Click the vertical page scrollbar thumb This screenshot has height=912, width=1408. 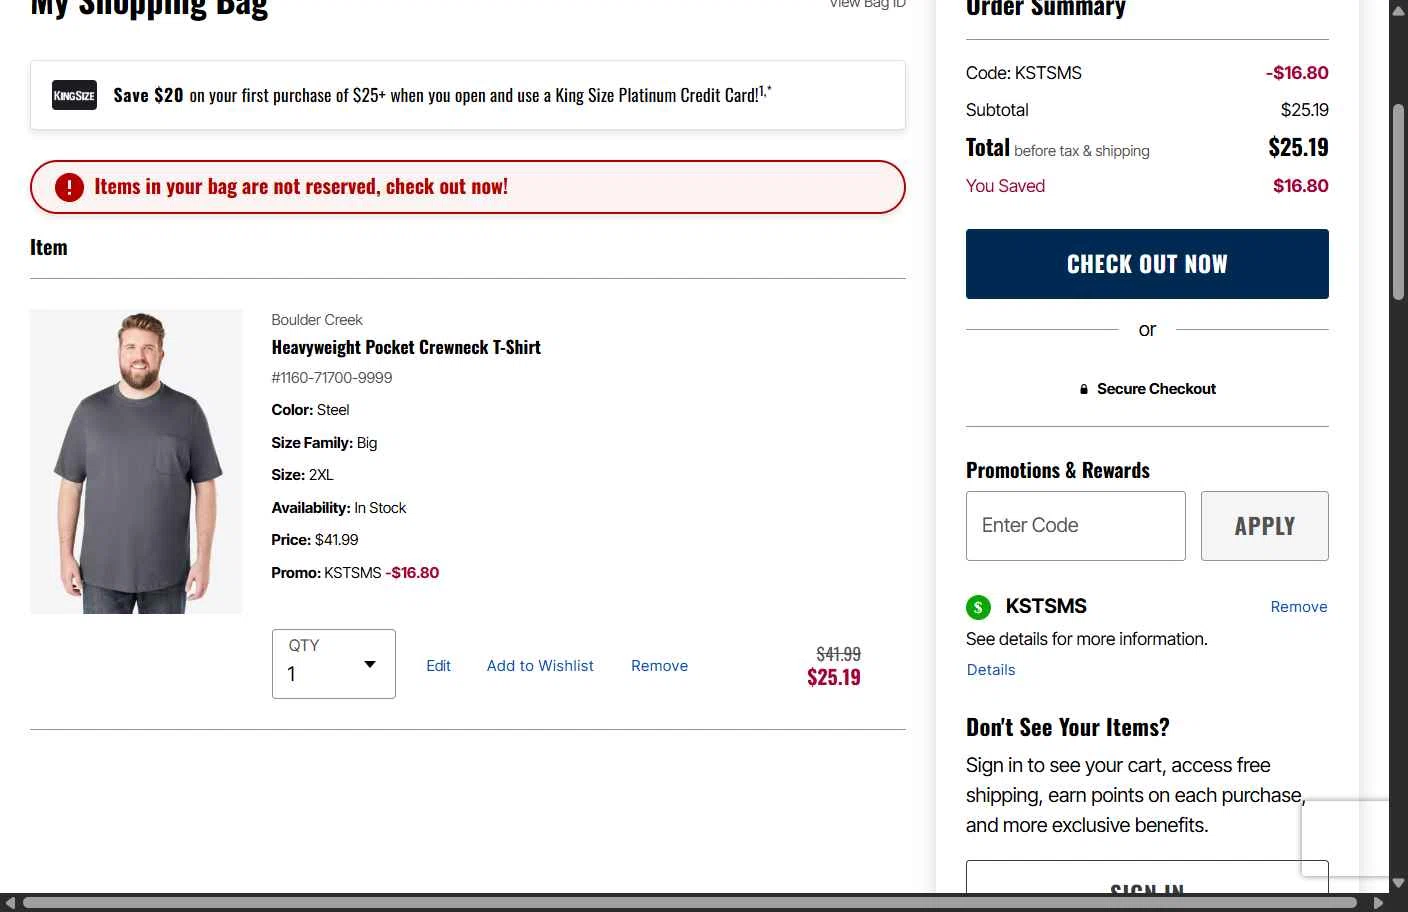coord(1398,200)
